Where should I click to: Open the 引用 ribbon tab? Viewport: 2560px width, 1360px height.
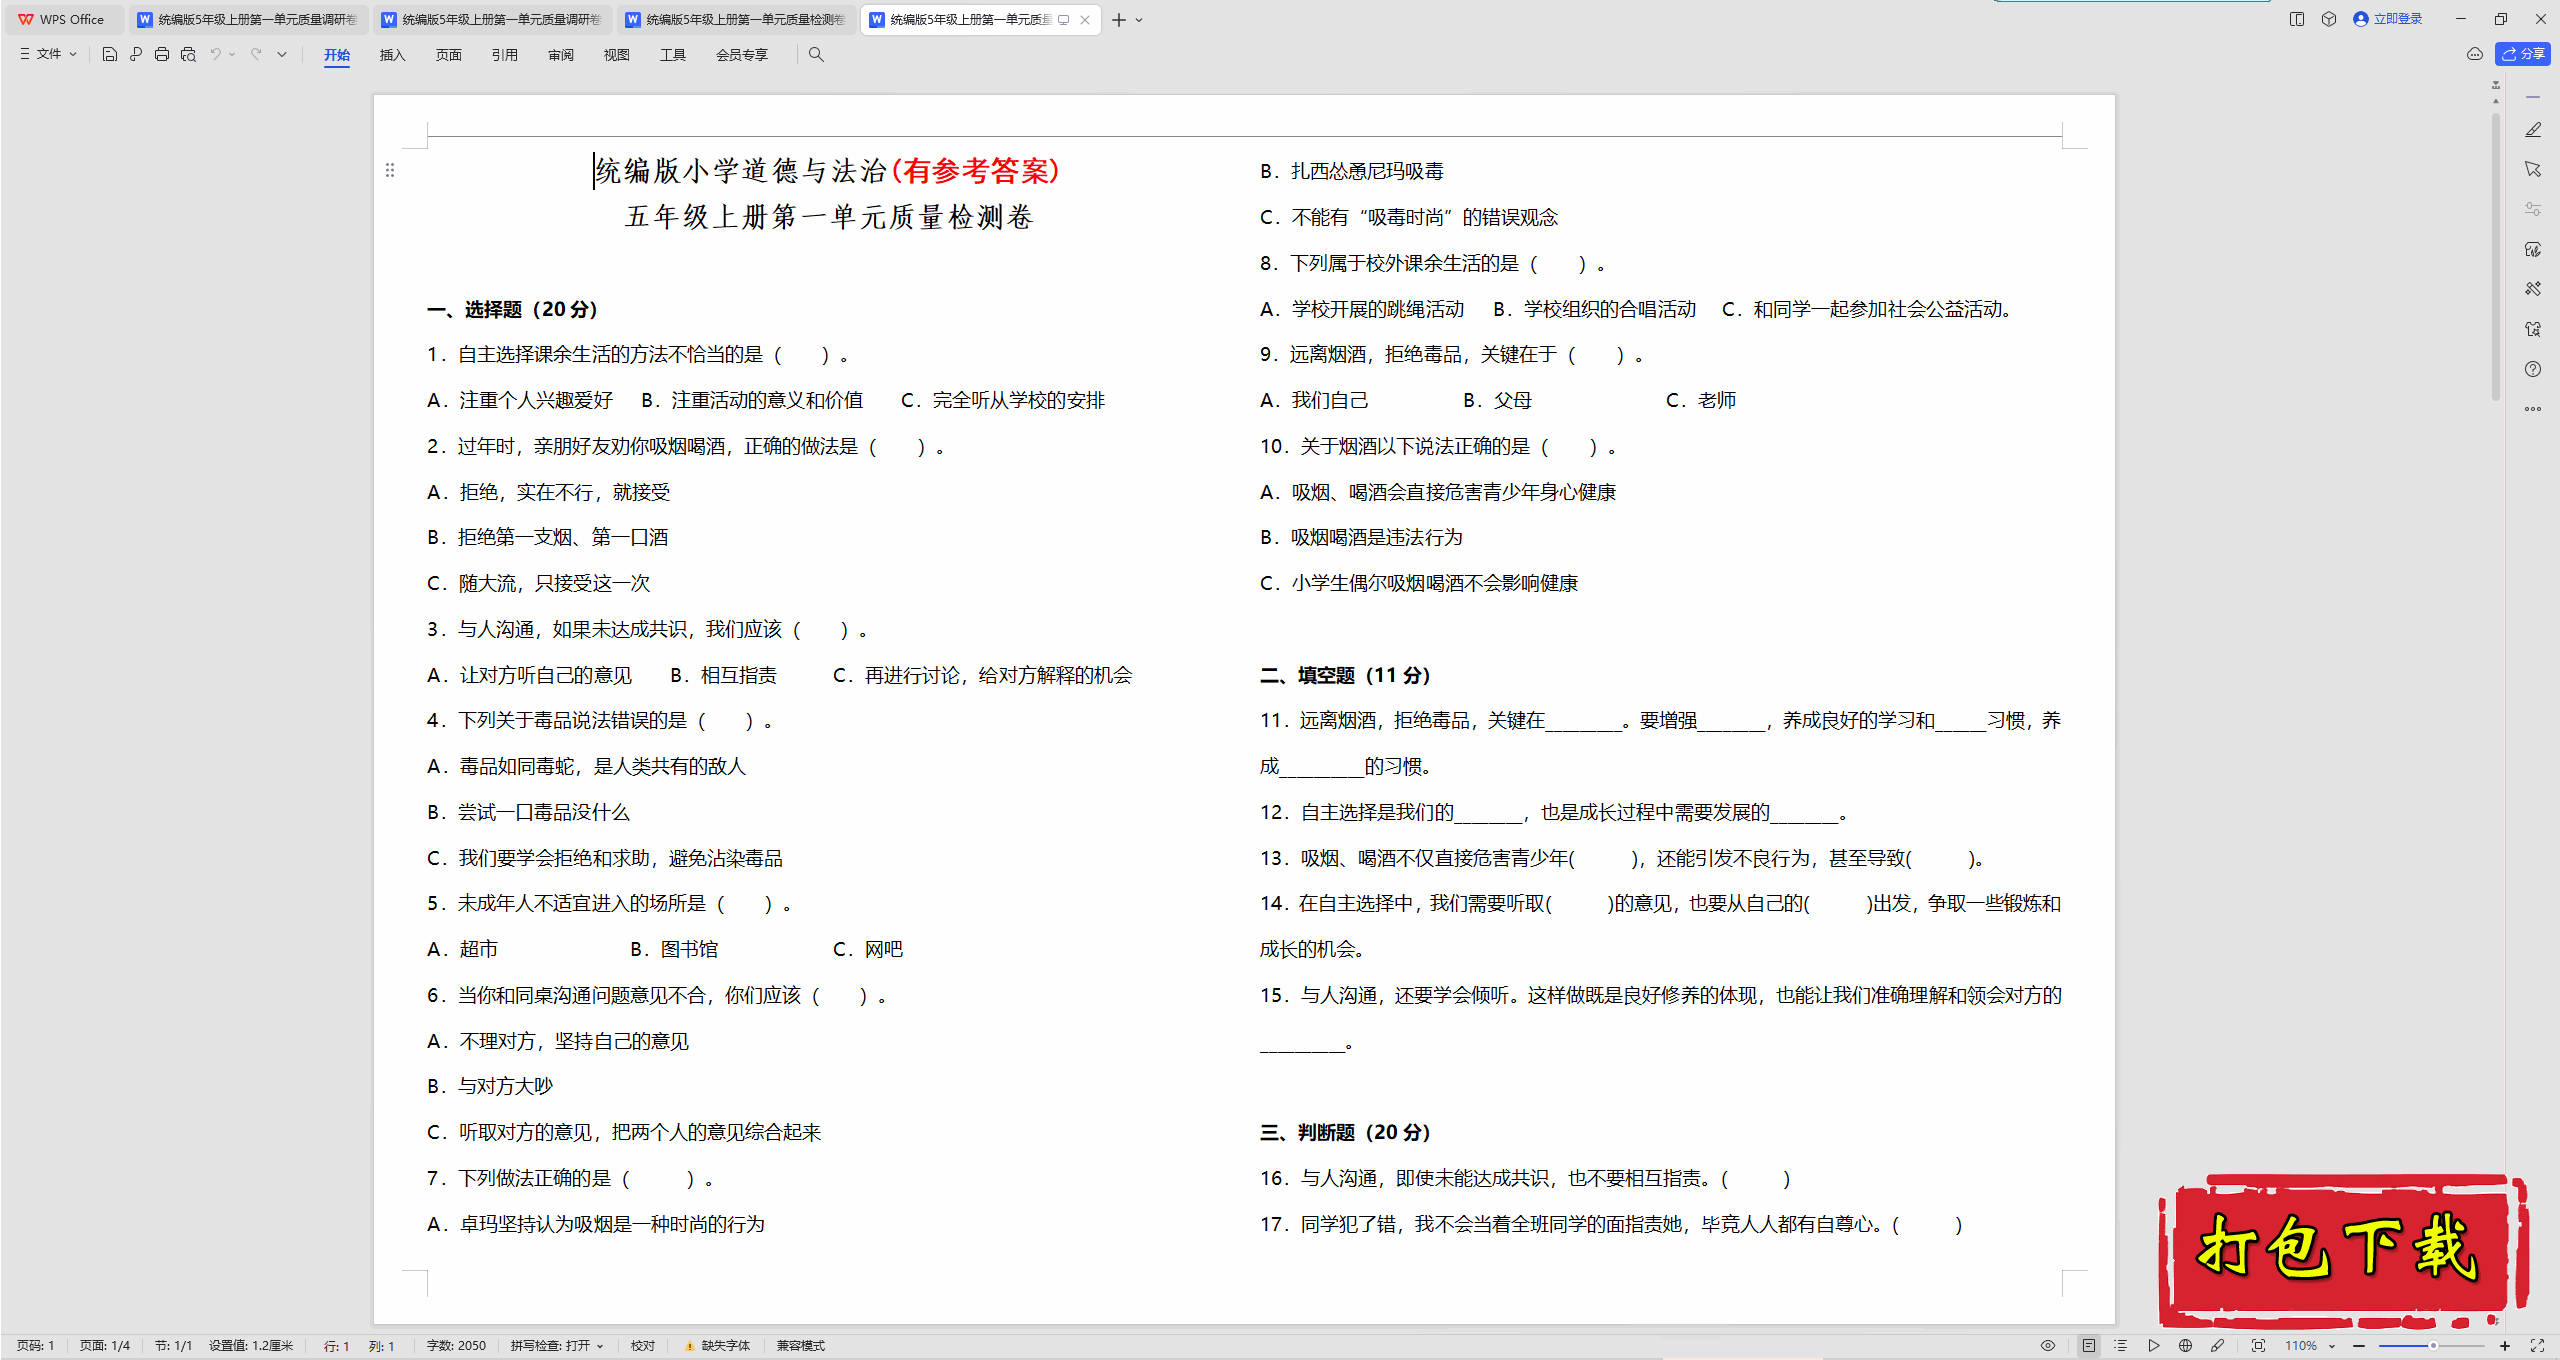tap(505, 55)
